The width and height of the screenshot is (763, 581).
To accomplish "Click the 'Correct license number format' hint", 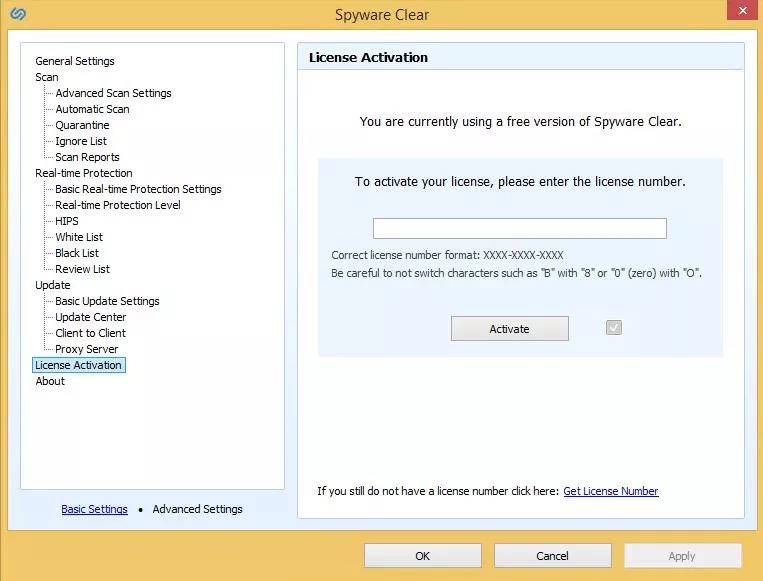I will pyautogui.click(x=447, y=255).
